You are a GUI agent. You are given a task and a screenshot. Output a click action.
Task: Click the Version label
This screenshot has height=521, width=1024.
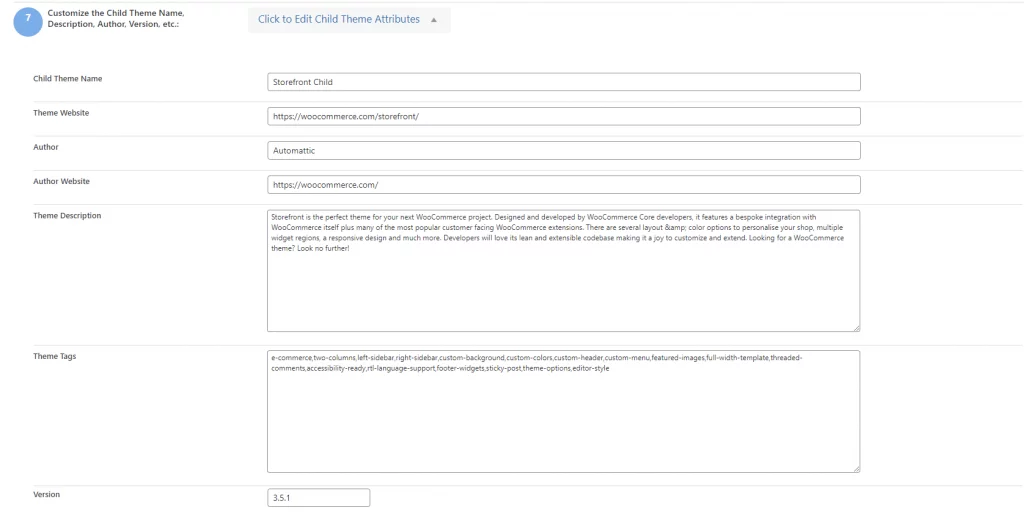(46, 494)
